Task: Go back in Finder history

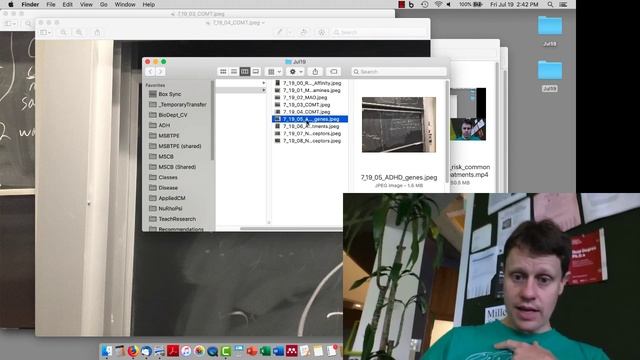Action: tap(150, 71)
